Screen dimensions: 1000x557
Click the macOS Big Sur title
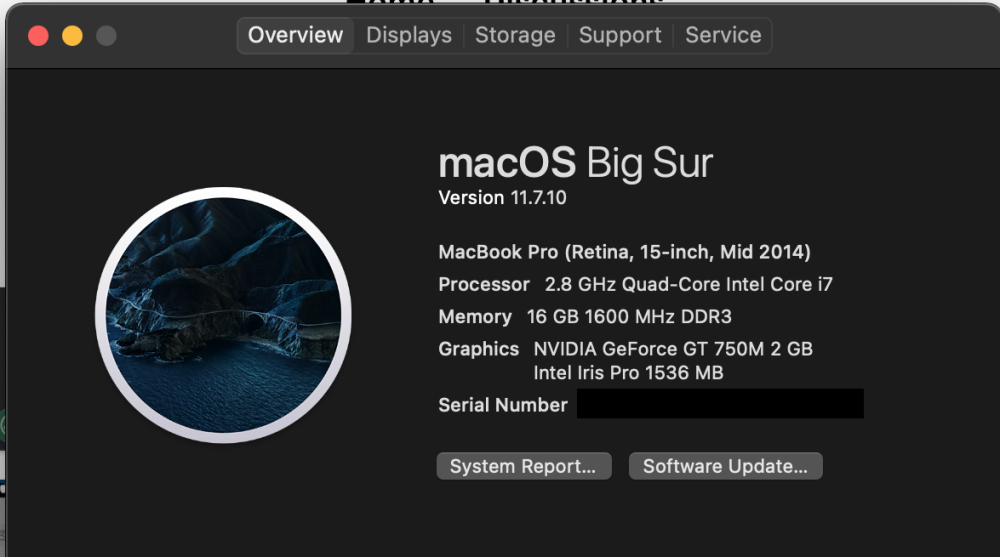click(x=575, y=163)
